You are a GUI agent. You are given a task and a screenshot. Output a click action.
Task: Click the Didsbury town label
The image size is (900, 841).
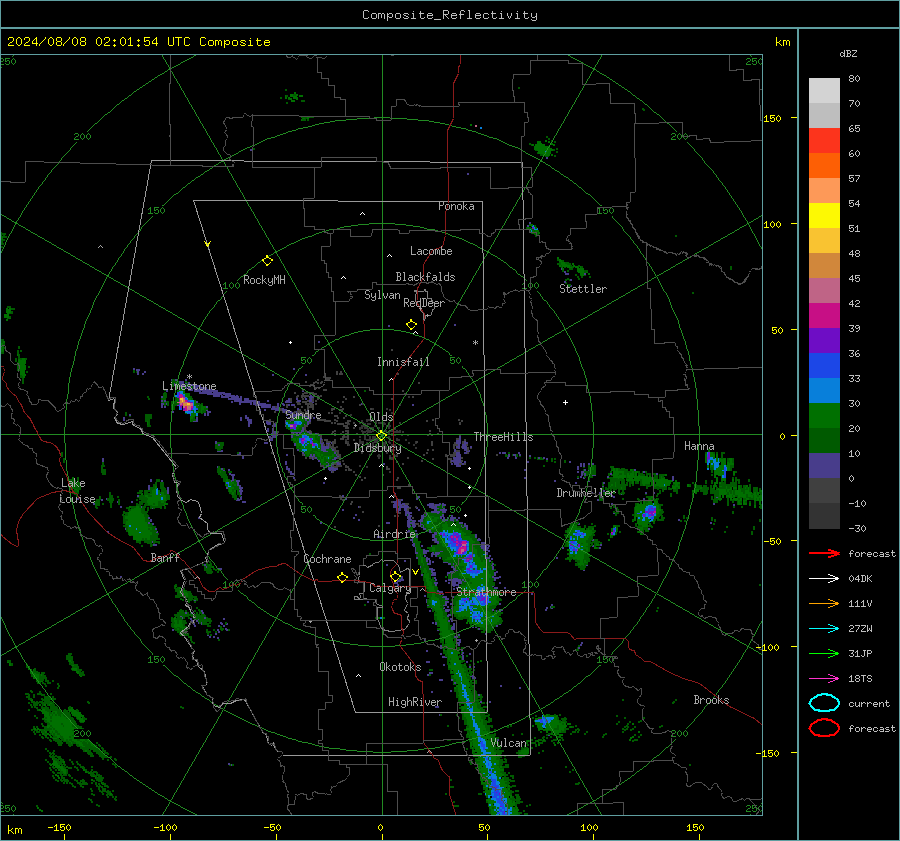pyautogui.click(x=377, y=448)
